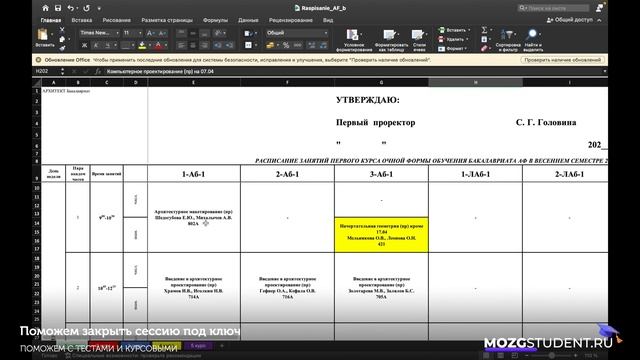Image resolution: width=640 pixels, height=360 pixels.
Task: Toggle bold Ж formatting
Action: click(x=84, y=45)
